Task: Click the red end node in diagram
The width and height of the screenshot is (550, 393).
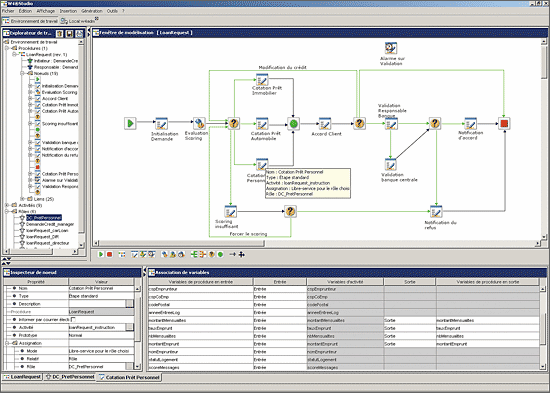Action: [x=504, y=124]
